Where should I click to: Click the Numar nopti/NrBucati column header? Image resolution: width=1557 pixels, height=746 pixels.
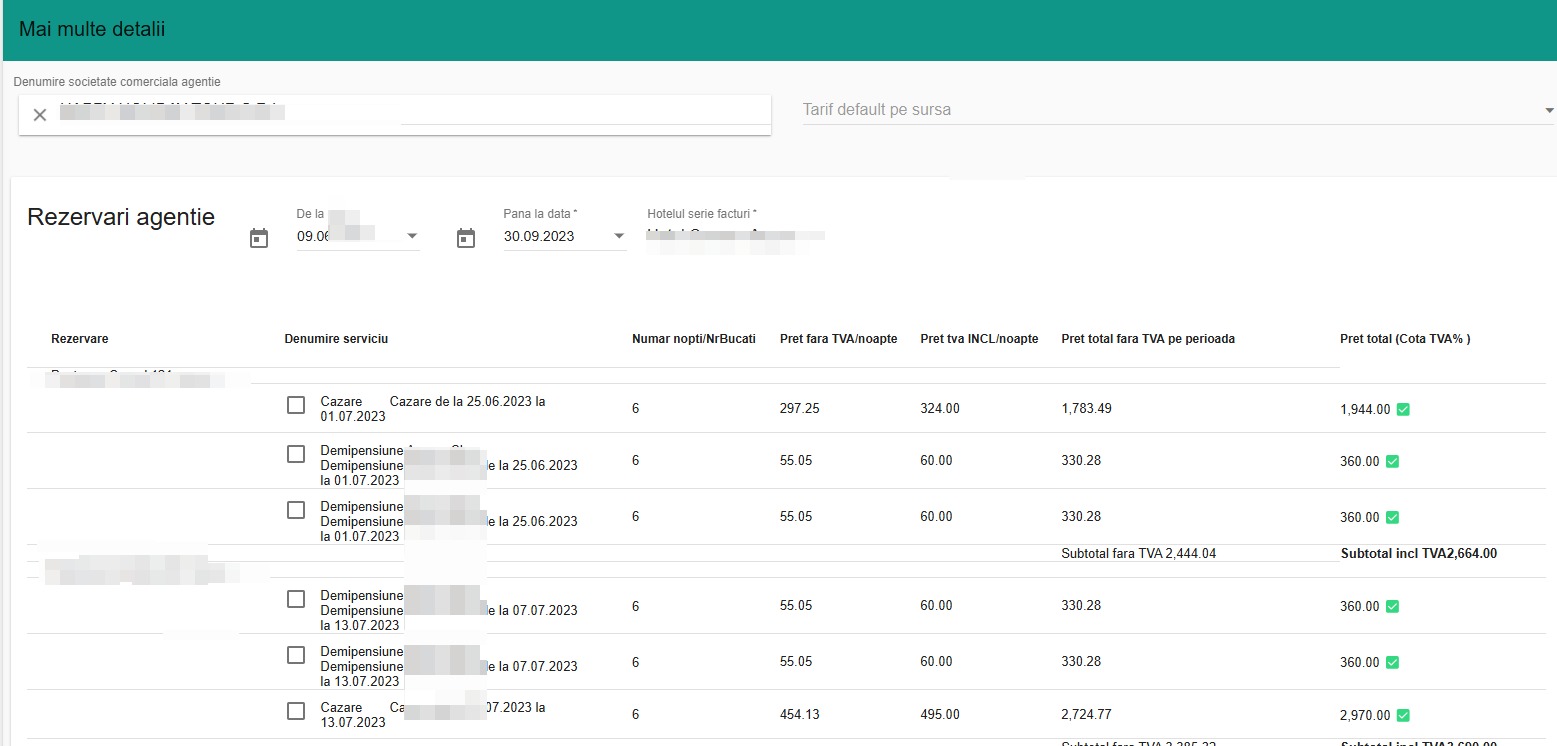click(694, 339)
